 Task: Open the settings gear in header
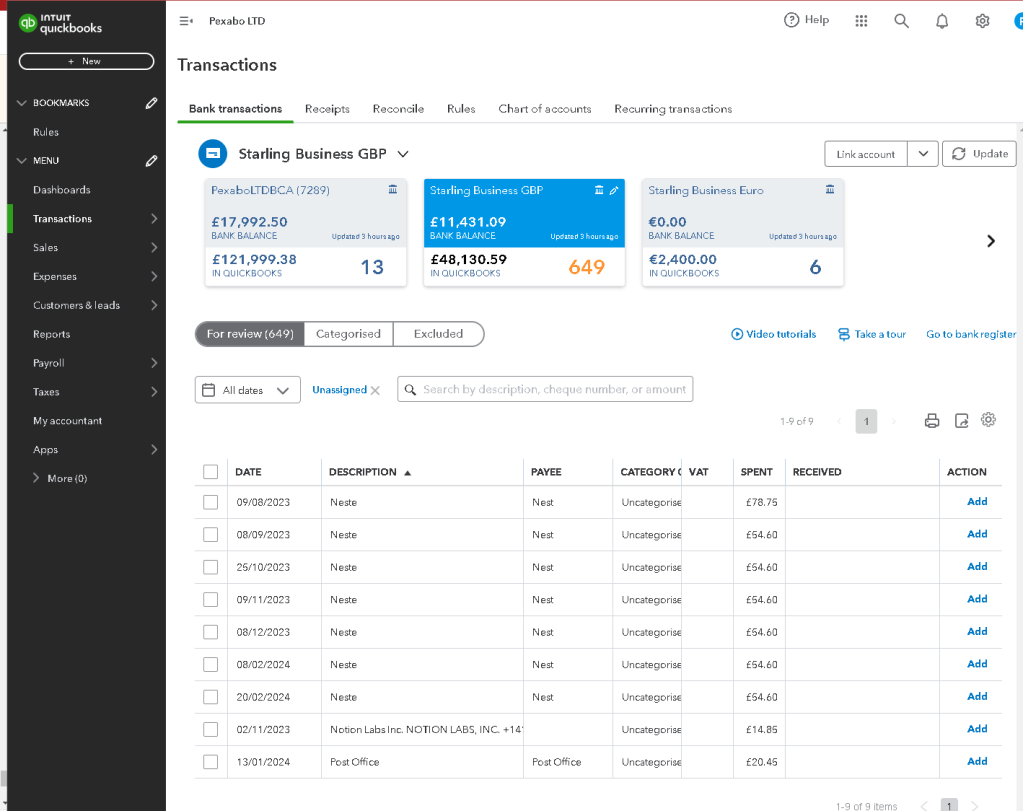[982, 21]
